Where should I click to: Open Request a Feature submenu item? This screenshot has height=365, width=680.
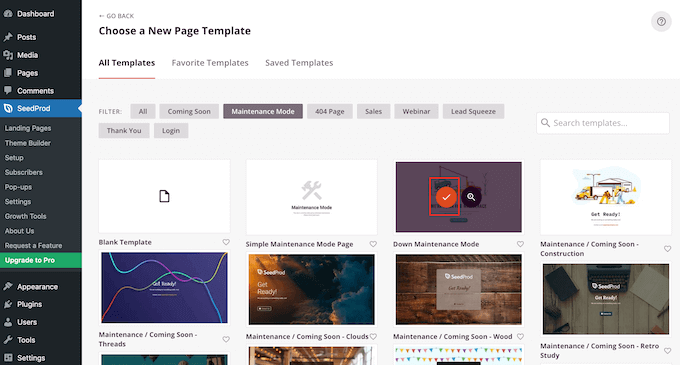(33, 245)
